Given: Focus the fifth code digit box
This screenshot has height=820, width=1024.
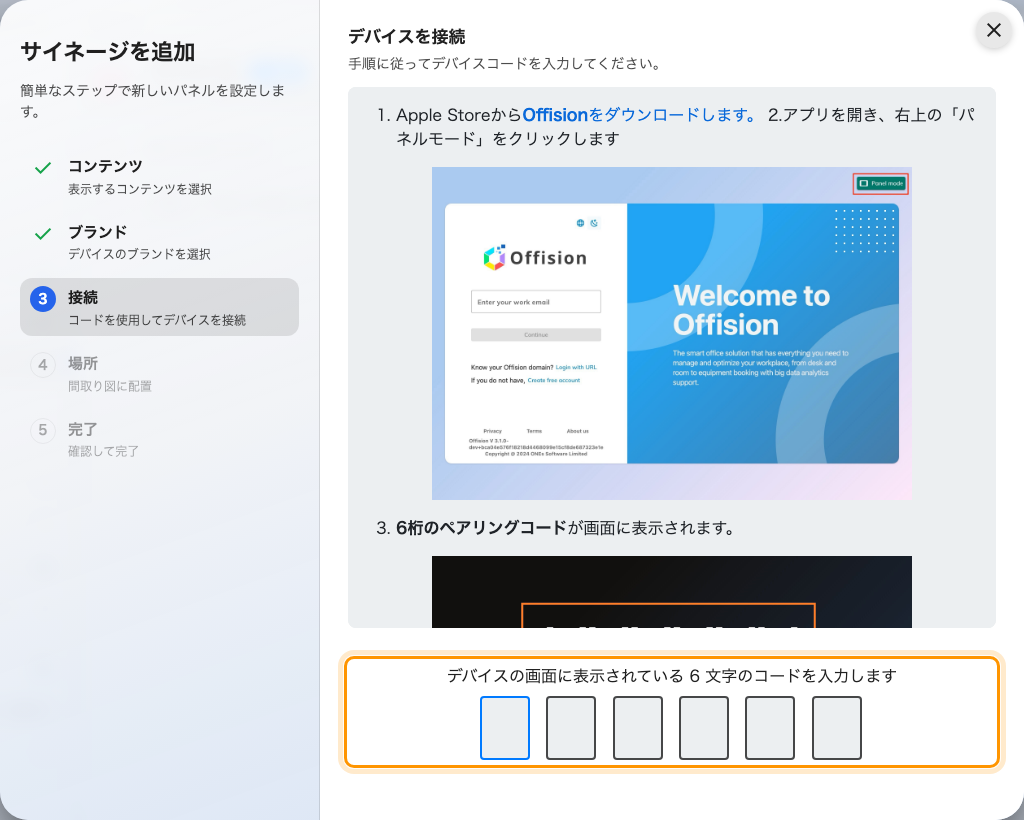Looking at the screenshot, I should pyautogui.click(x=770, y=728).
